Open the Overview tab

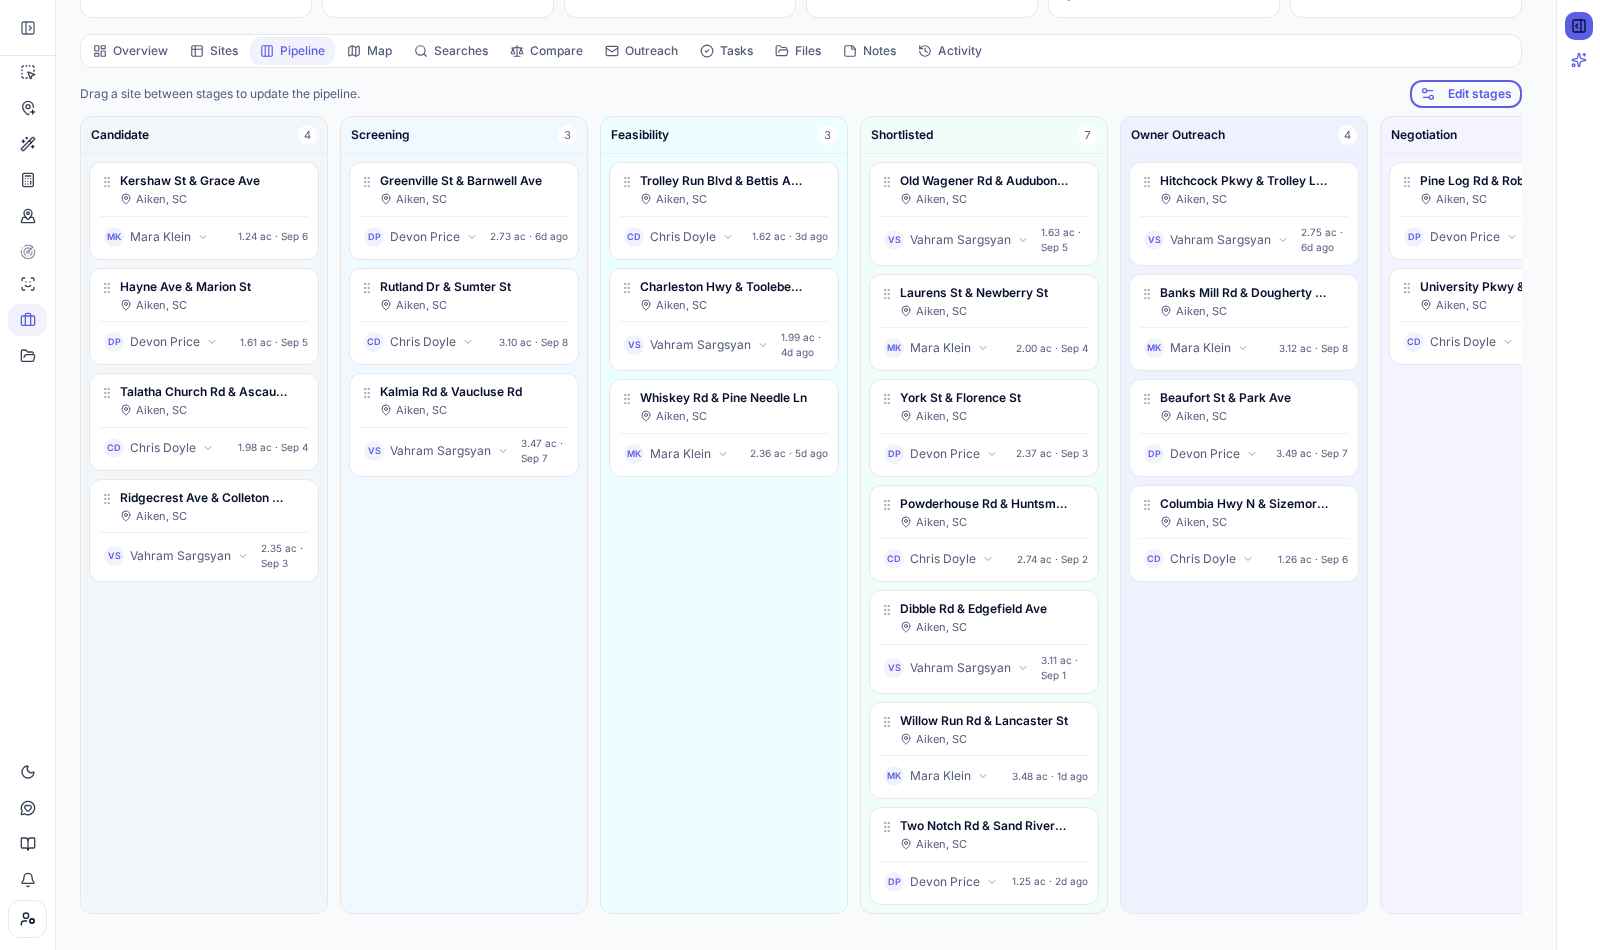(130, 51)
